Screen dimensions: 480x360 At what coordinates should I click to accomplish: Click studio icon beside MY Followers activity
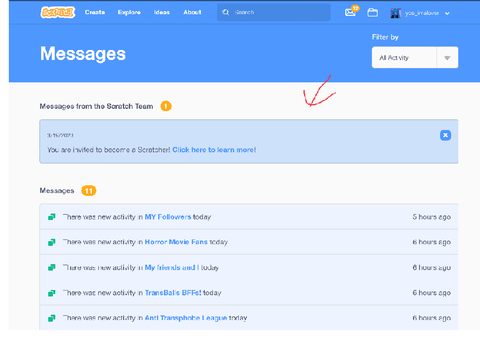pos(51,217)
